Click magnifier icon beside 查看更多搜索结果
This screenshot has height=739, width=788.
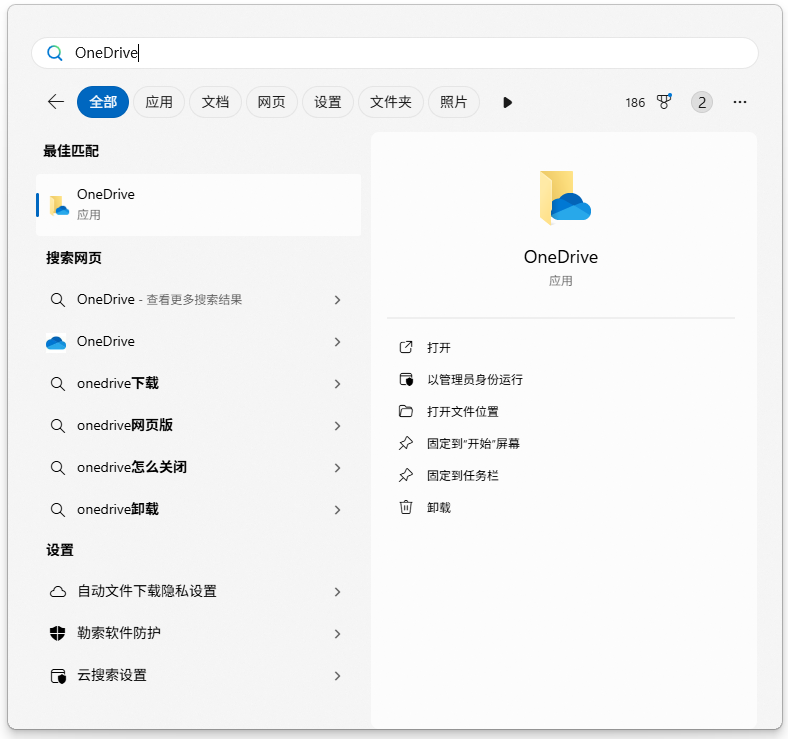tap(58, 300)
